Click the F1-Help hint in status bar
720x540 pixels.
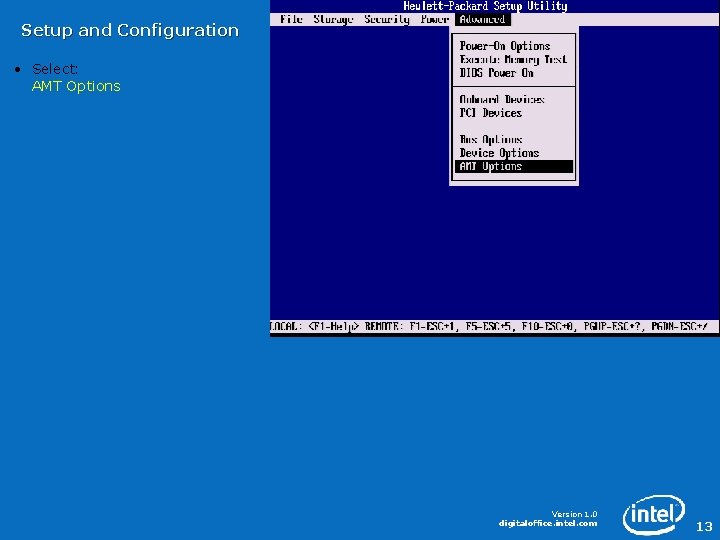click(x=333, y=326)
